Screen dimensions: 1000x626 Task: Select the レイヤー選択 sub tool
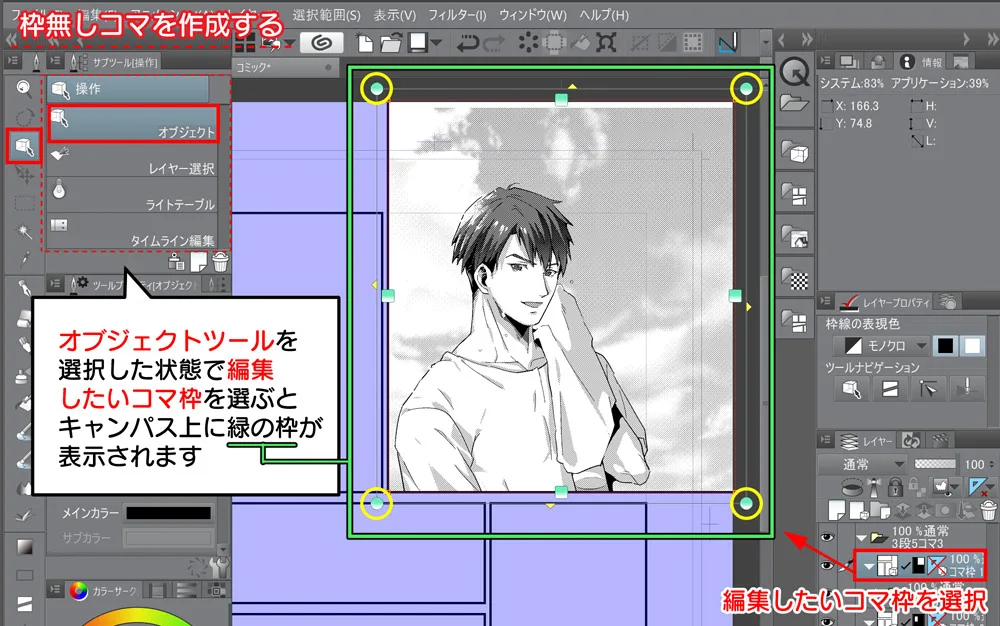tap(133, 160)
